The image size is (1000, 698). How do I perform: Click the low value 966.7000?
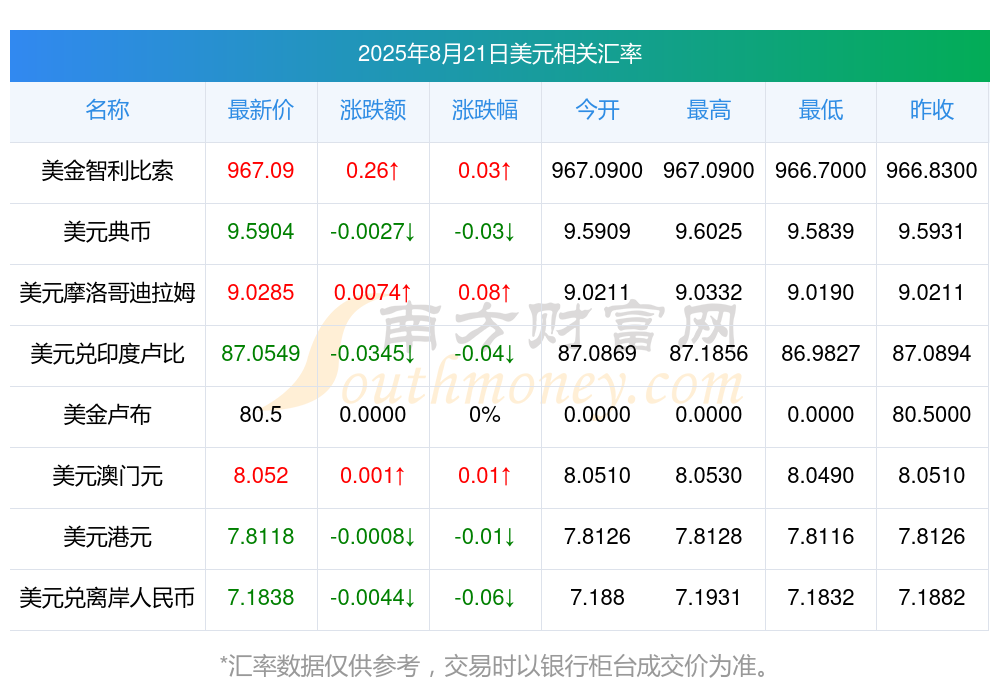821,171
